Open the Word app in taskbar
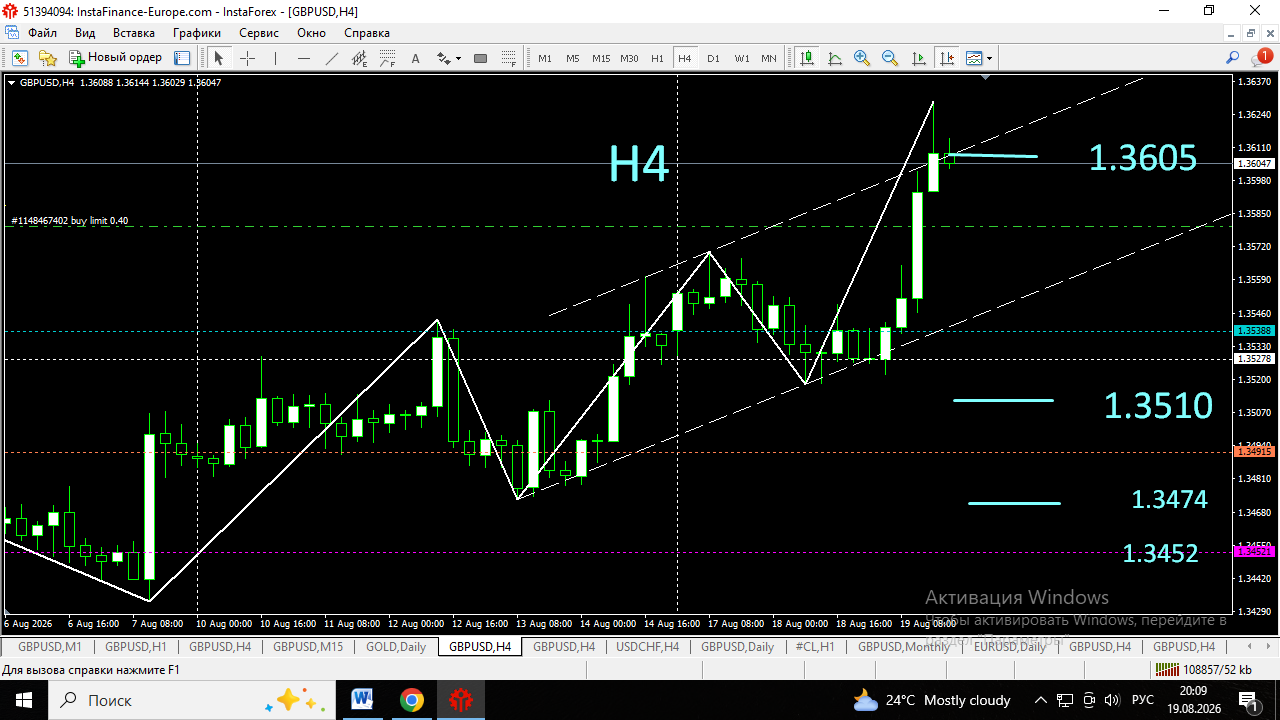Image resolution: width=1280 pixels, height=720 pixels. [362, 700]
